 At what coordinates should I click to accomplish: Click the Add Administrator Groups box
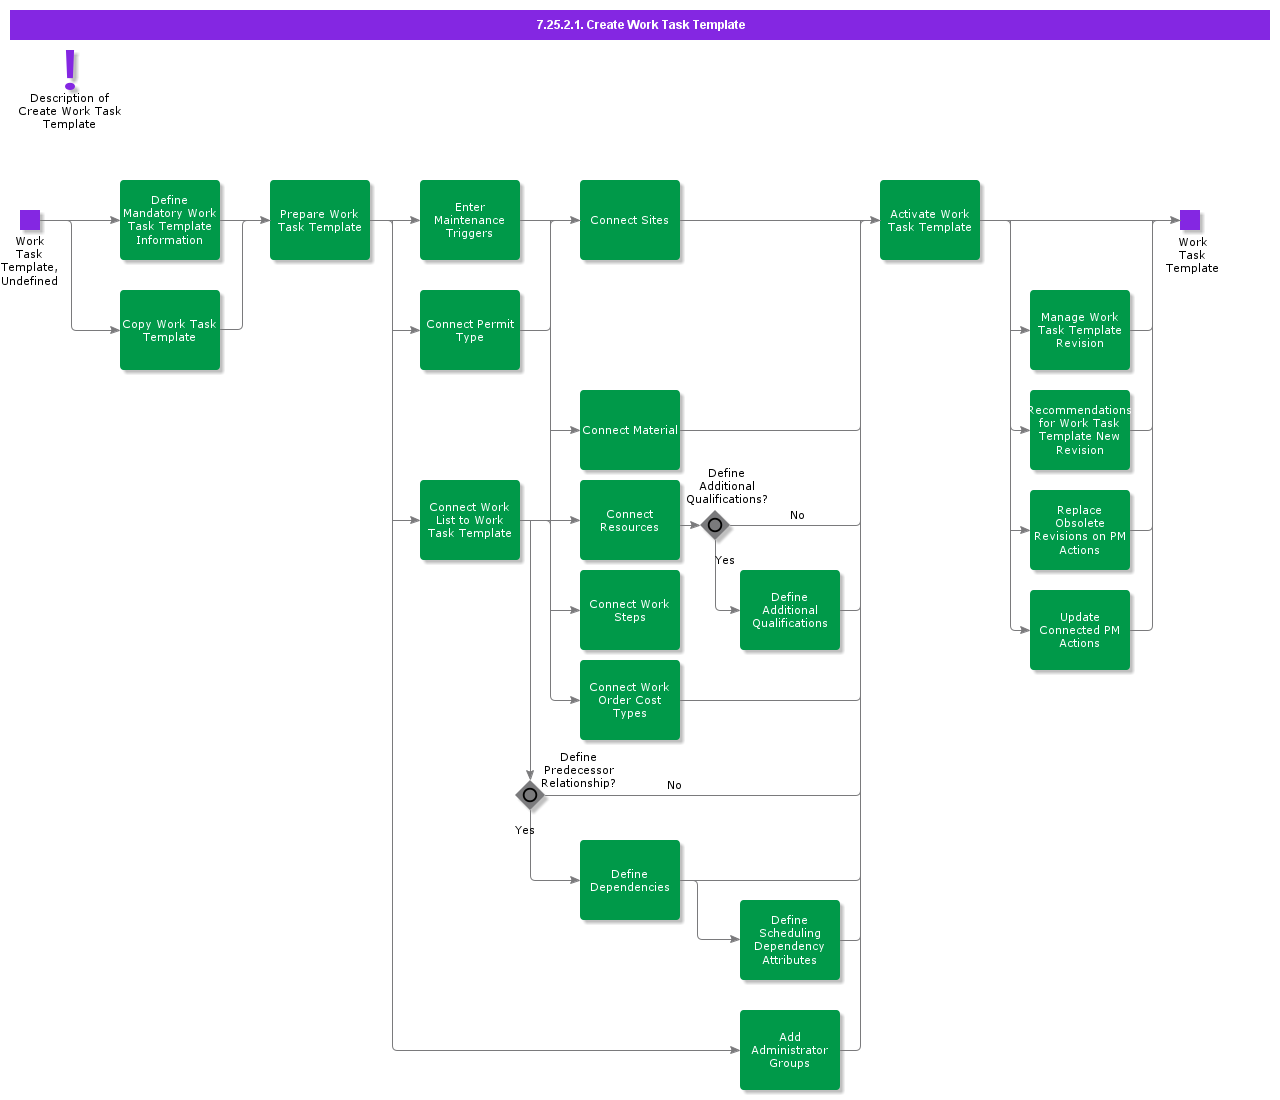coord(790,1050)
